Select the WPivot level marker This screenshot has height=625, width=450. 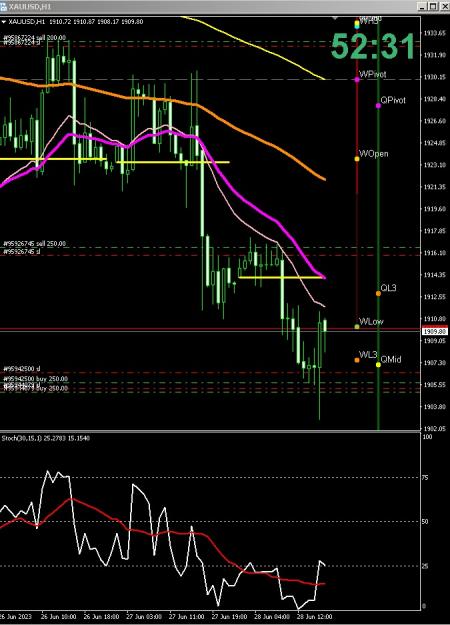pos(357,80)
